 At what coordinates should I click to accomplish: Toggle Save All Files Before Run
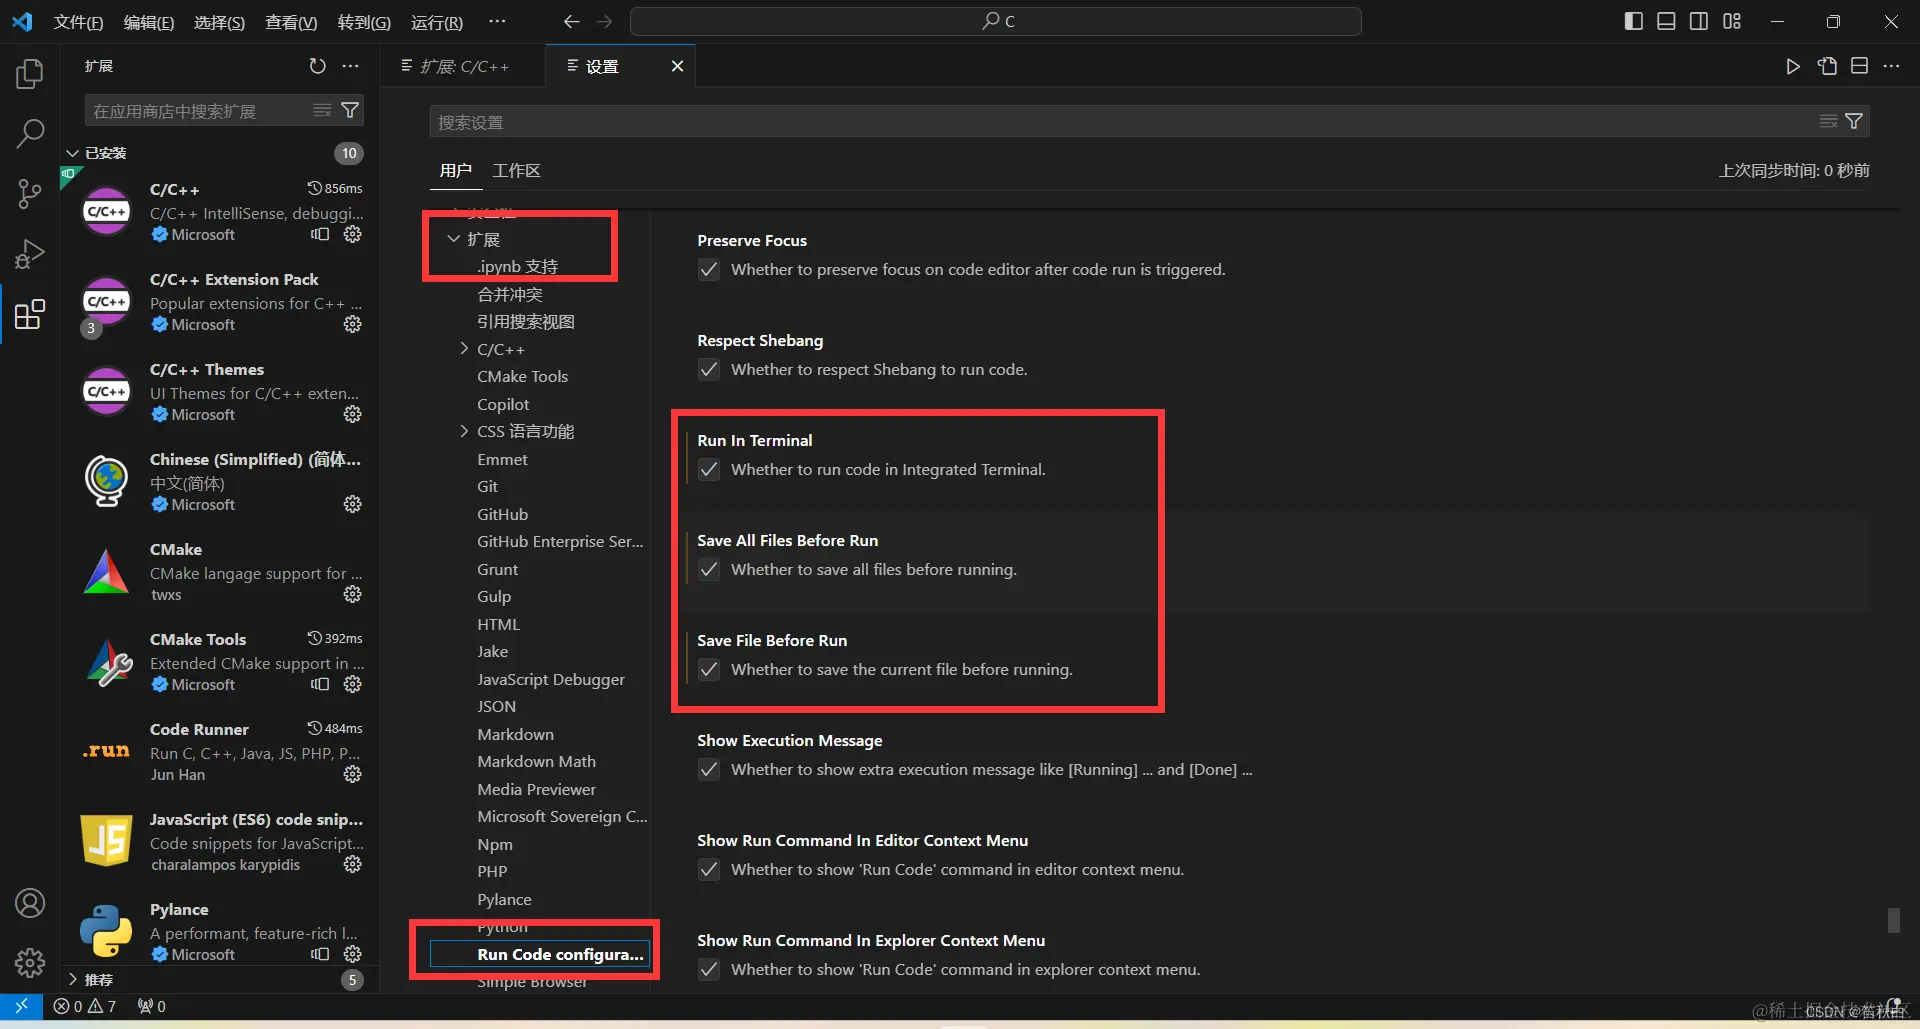[x=709, y=569]
